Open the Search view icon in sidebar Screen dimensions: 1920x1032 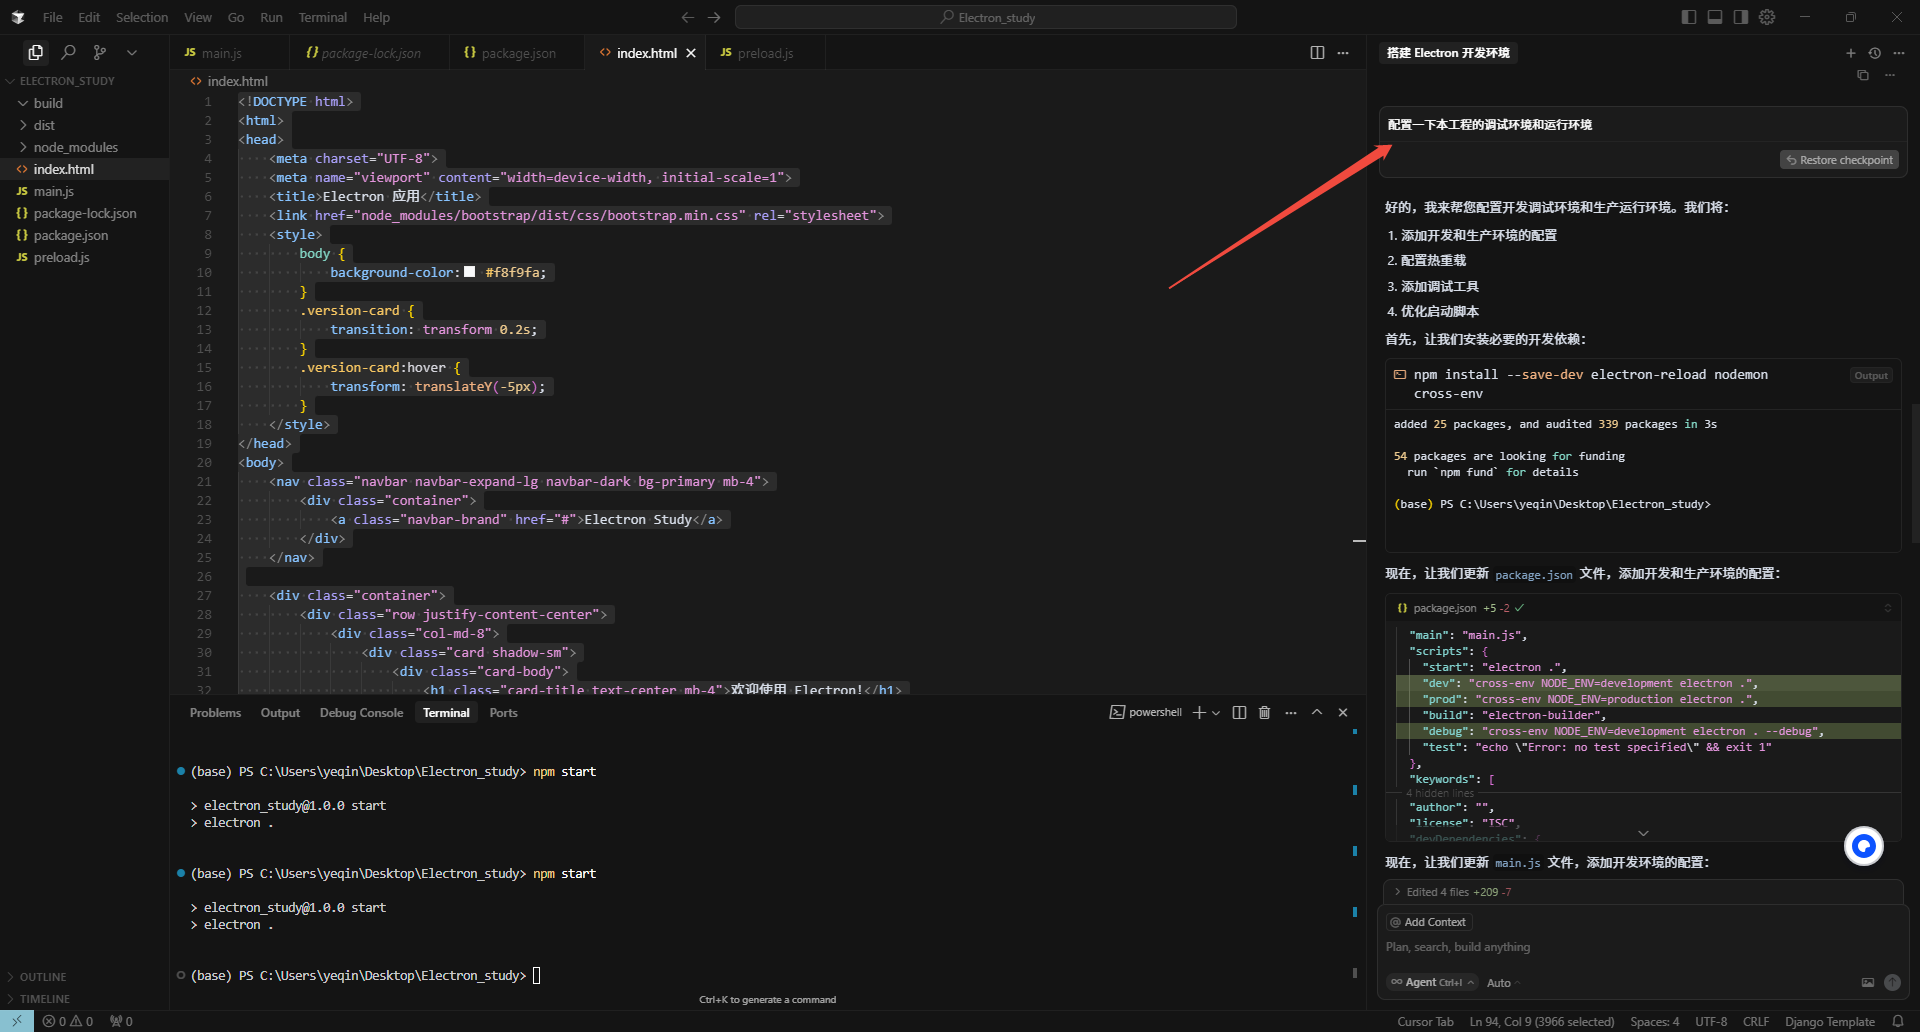point(68,52)
